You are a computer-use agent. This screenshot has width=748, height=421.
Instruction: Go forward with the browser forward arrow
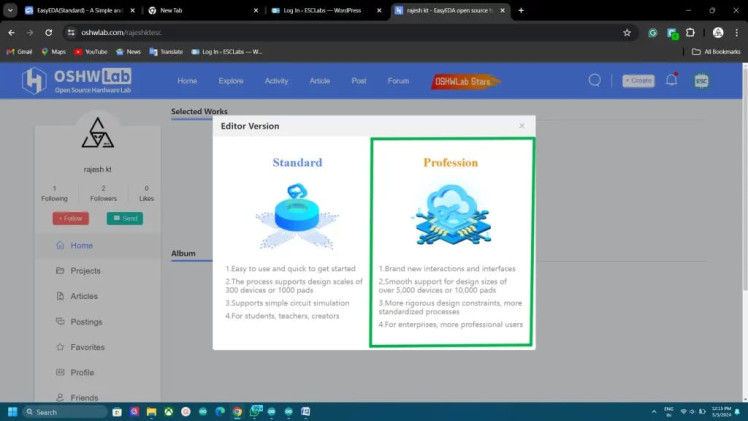(30, 32)
